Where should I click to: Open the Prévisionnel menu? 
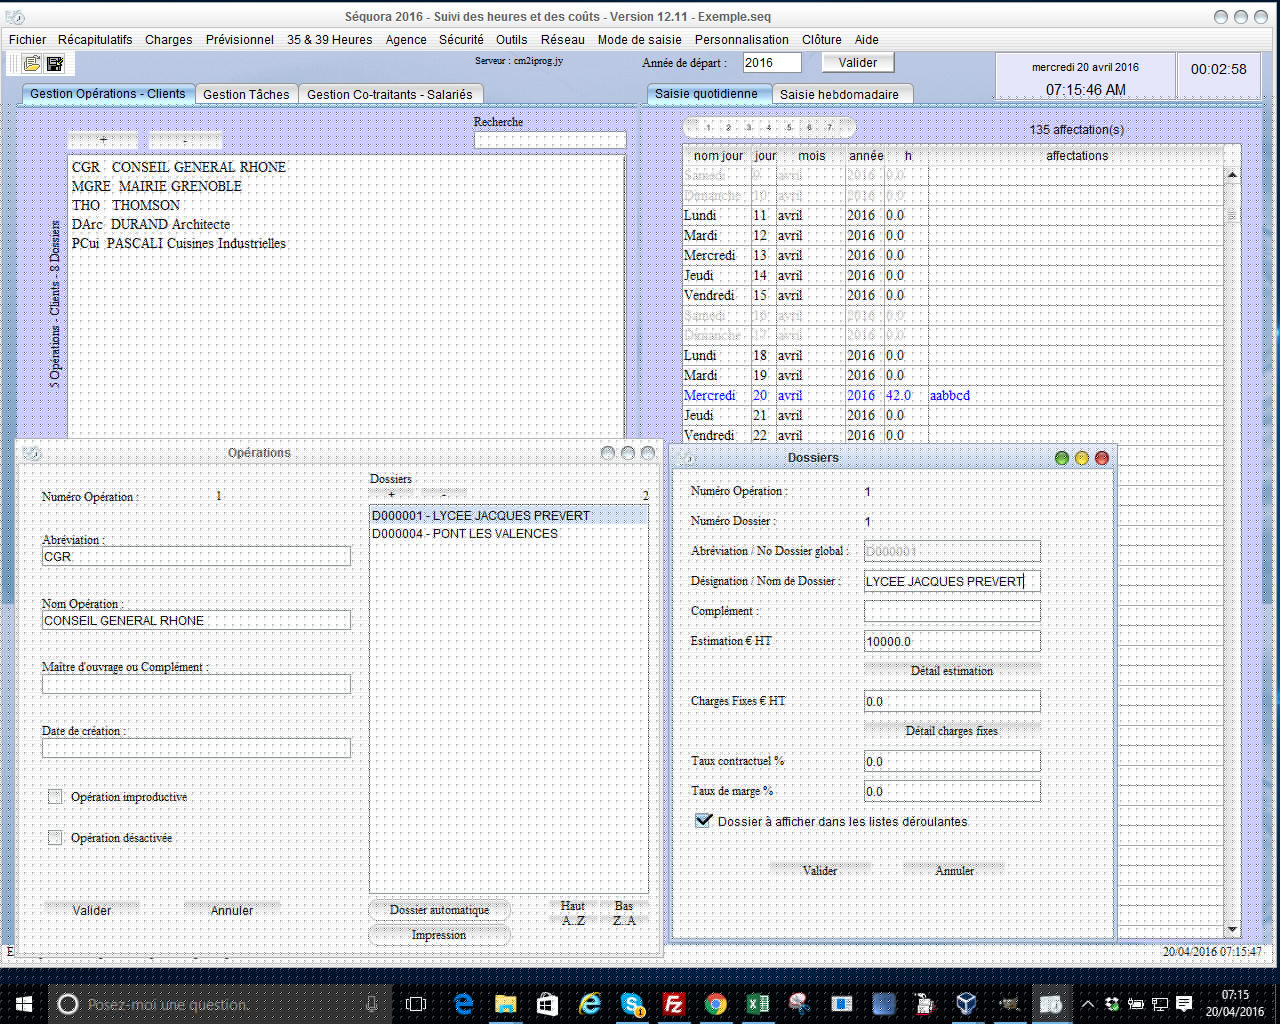pyautogui.click(x=239, y=40)
